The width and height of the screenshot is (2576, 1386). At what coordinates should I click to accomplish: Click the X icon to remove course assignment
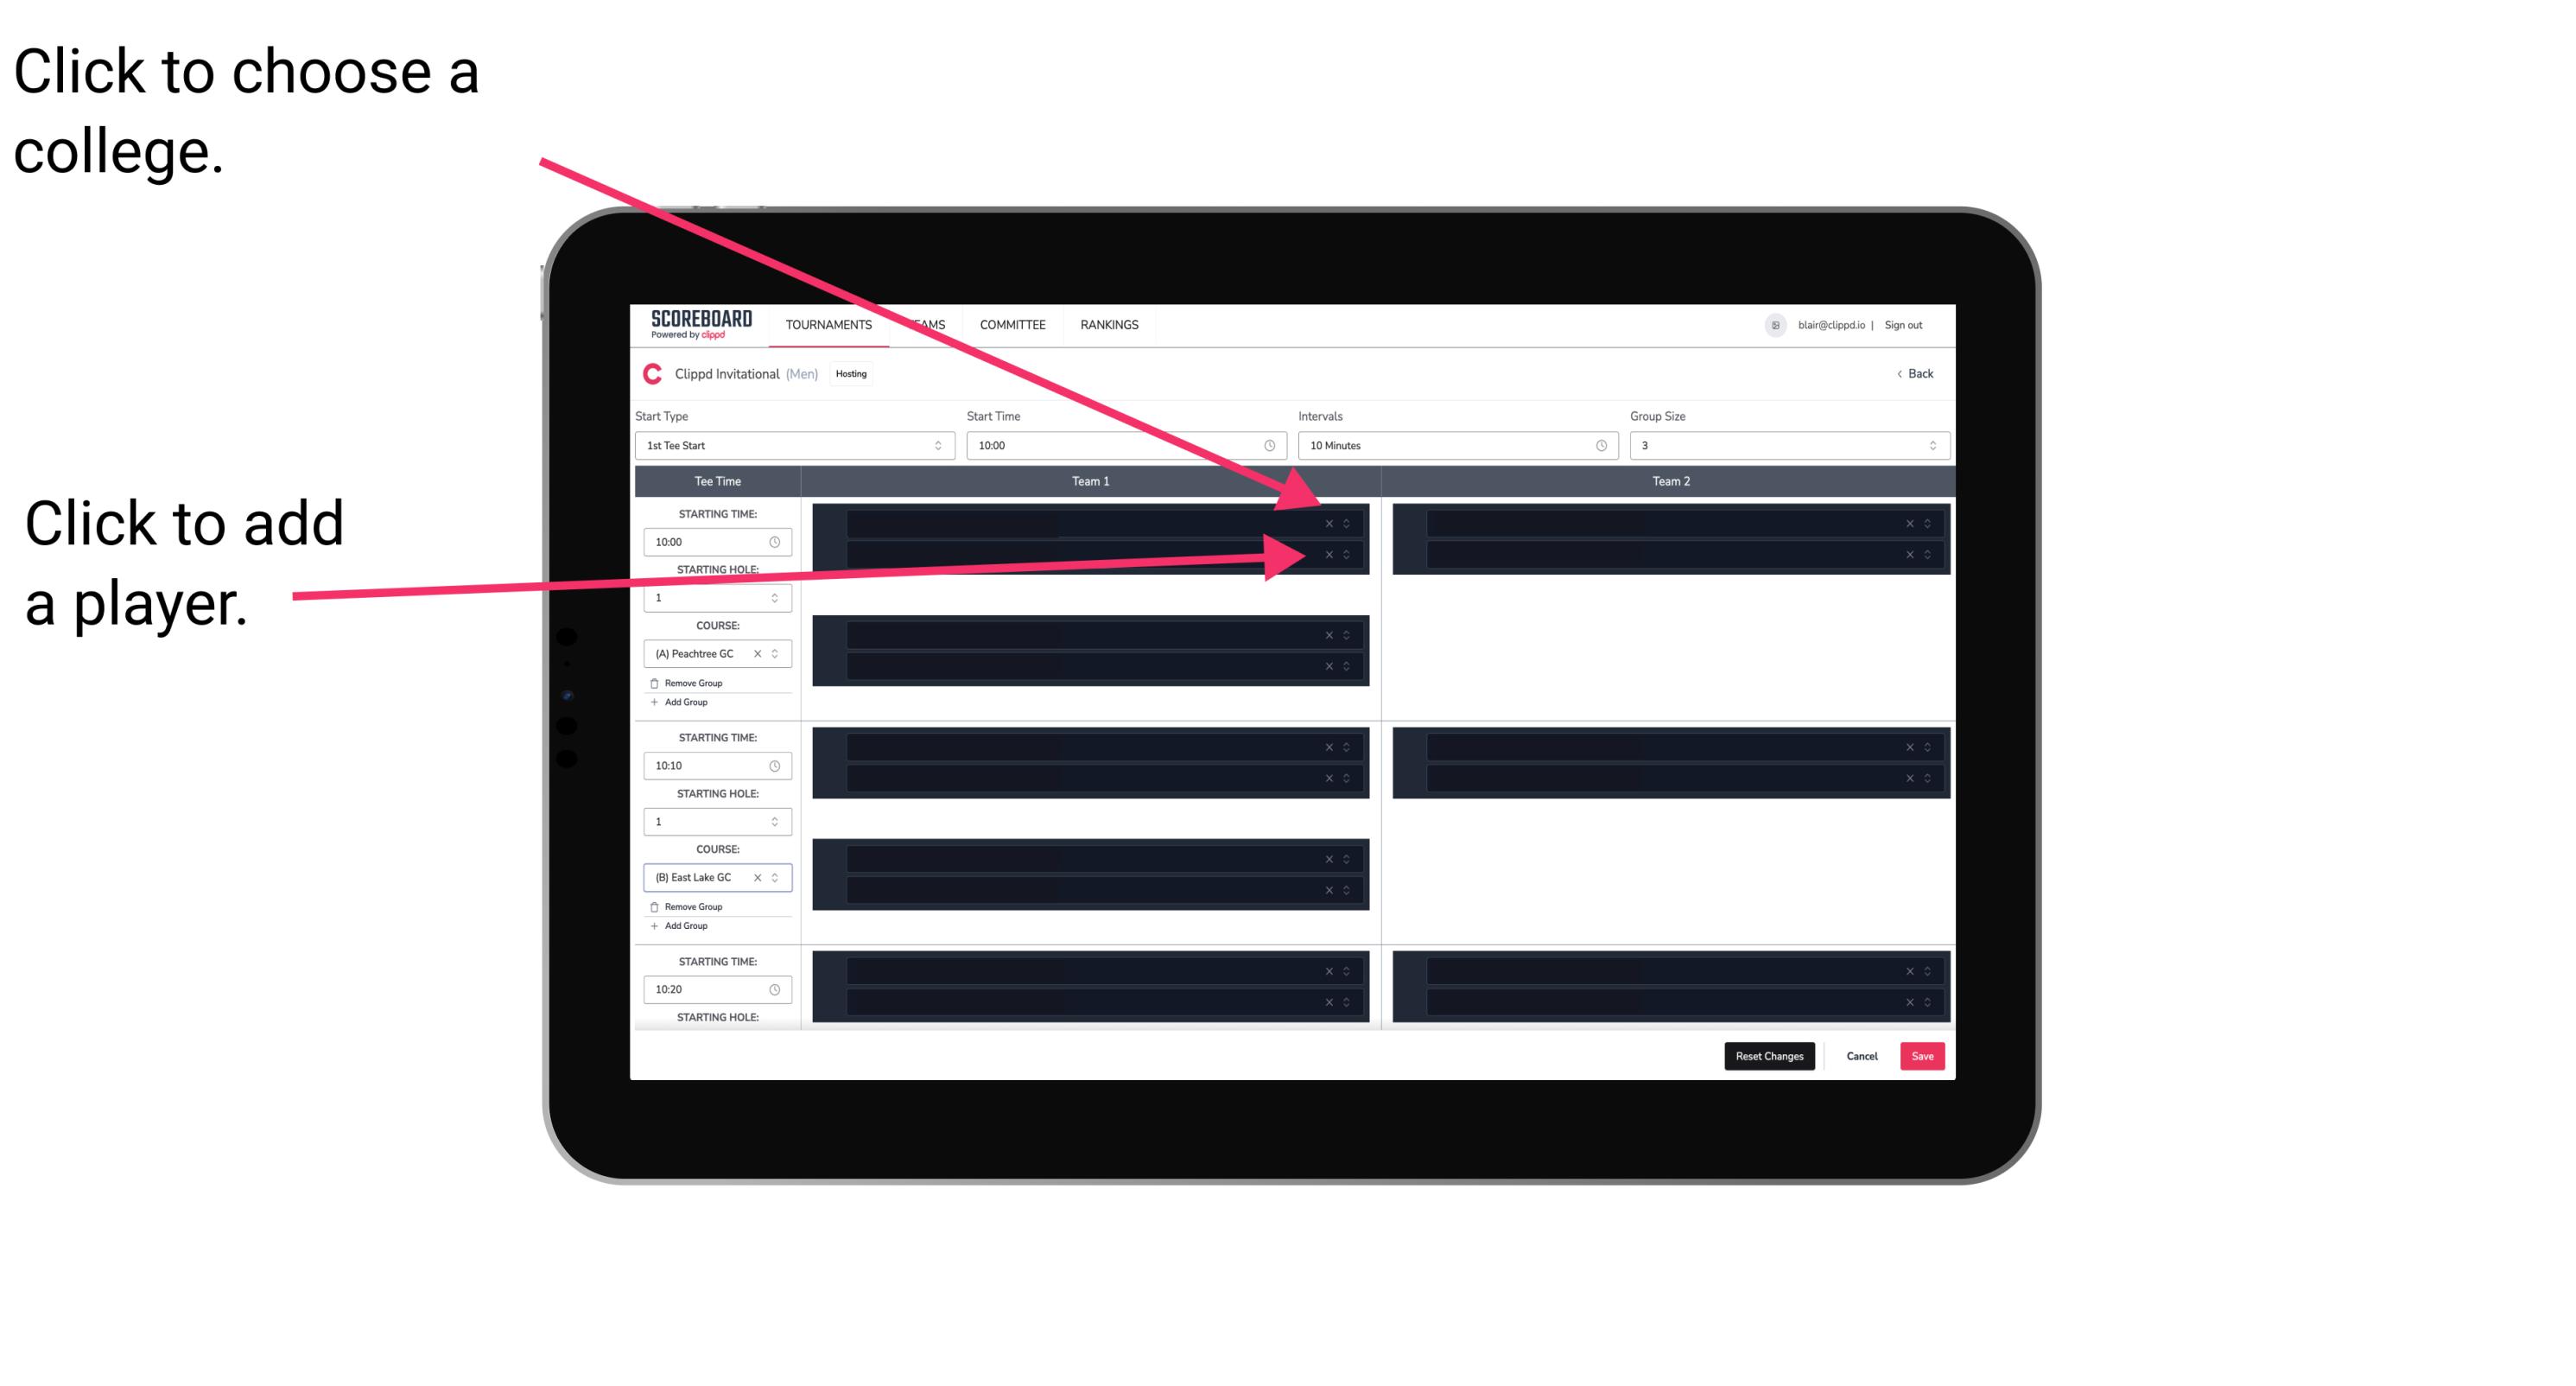(761, 654)
